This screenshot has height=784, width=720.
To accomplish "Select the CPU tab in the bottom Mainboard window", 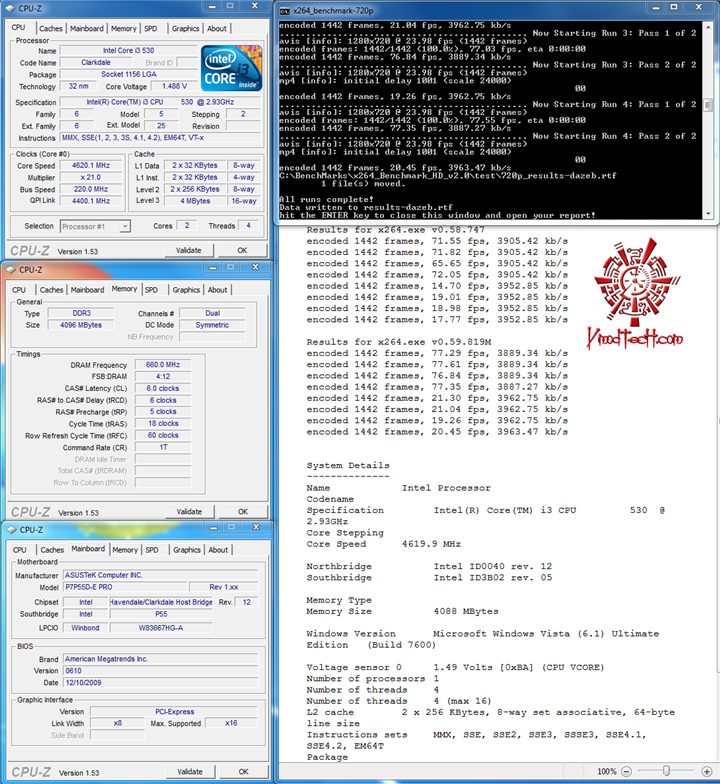I will 20,550.
